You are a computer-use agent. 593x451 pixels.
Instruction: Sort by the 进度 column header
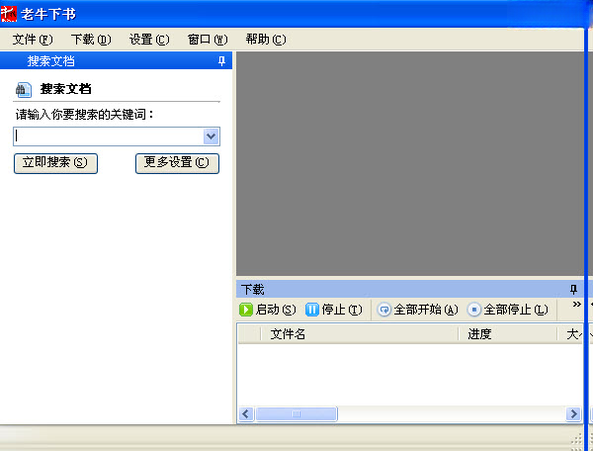(x=508, y=334)
